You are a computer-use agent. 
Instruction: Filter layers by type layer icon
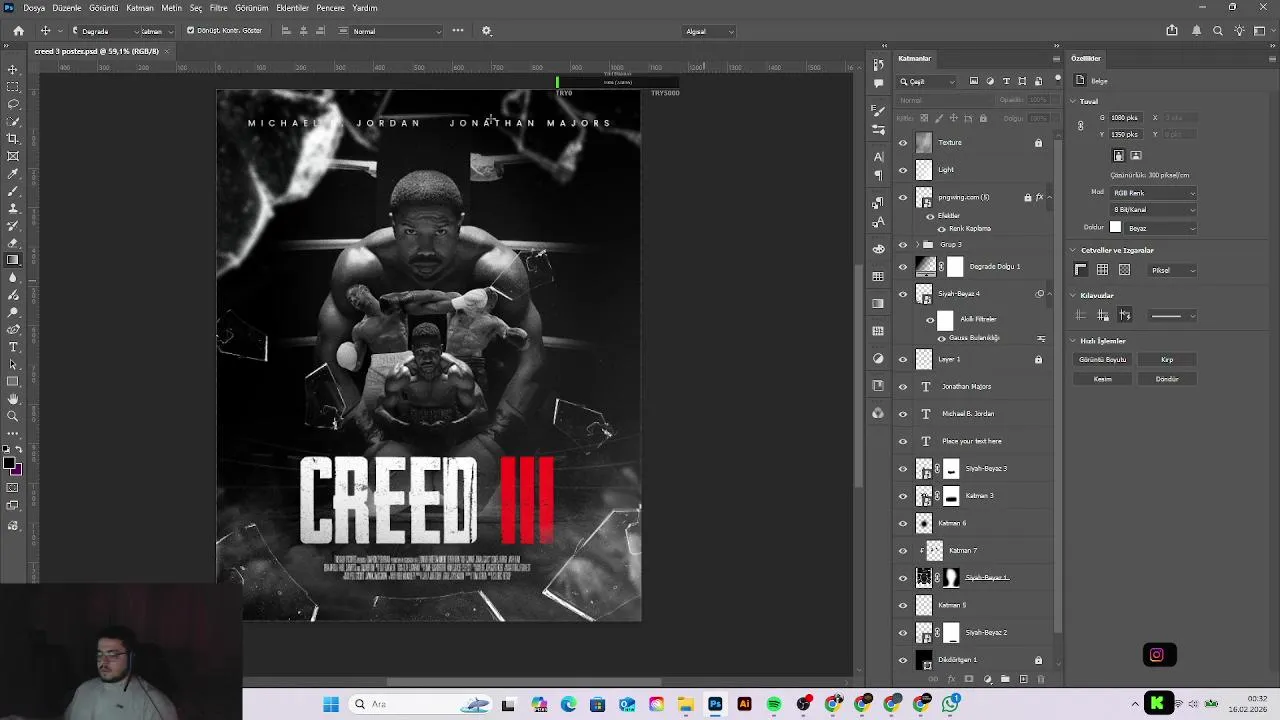click(1006, 81)
